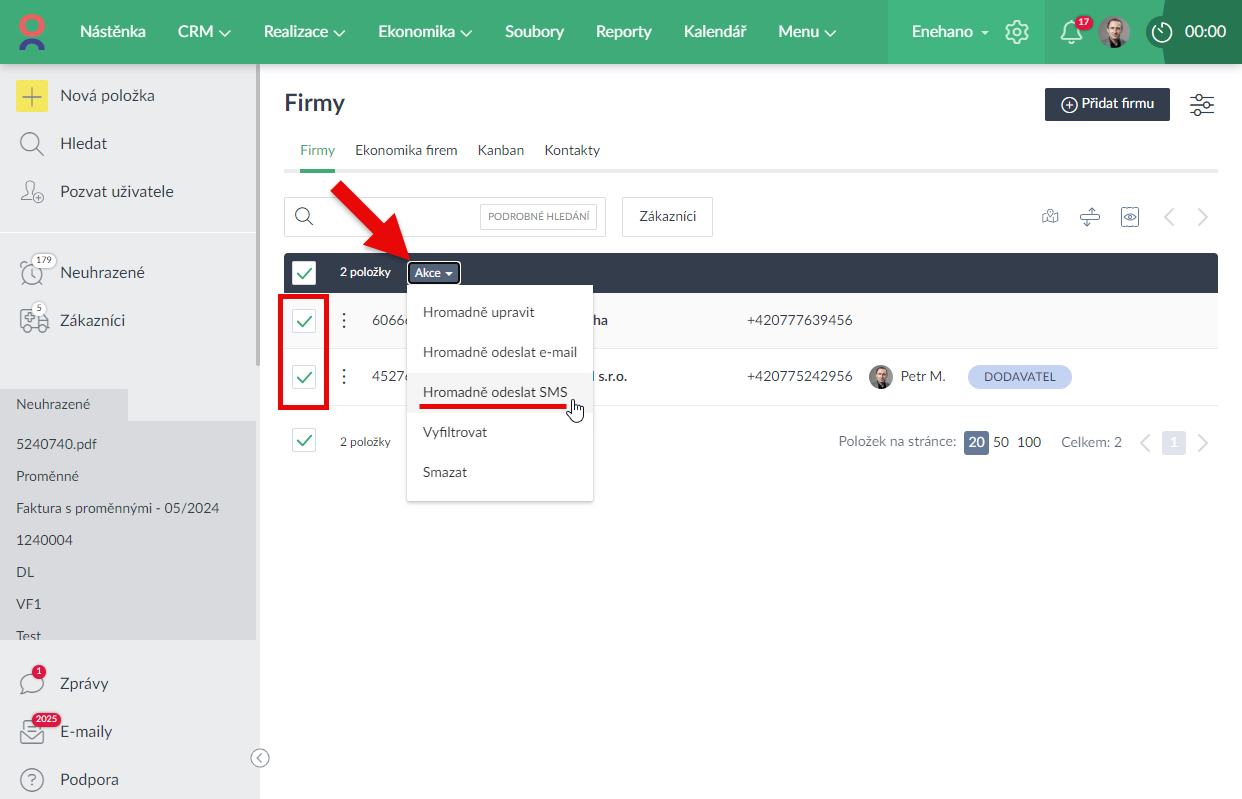Open notifications bell icon
This screenshot has height=799, width=1242.
(x=1071, y=32)
